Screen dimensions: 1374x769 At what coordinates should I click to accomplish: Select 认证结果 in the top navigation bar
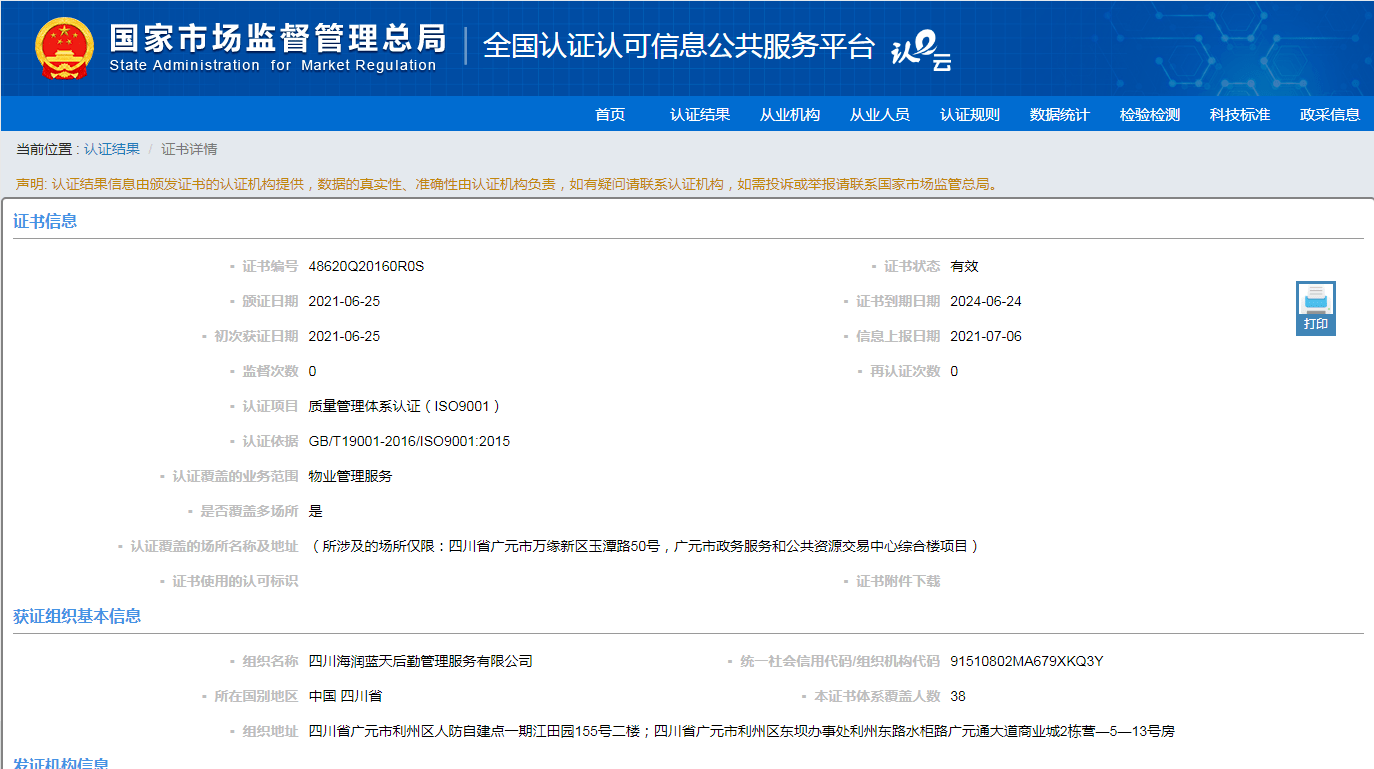click(700, 115)
